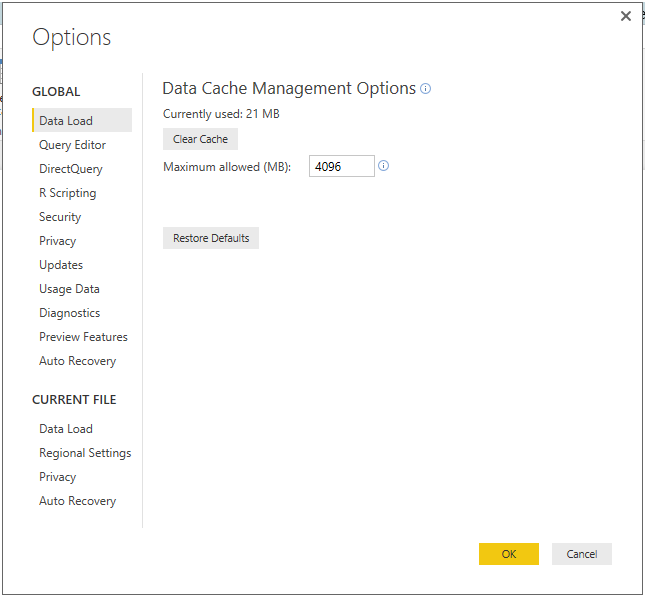Open Updates settings
The width and height of the screenshot is (645, 596).
click(x=61, y=265)
